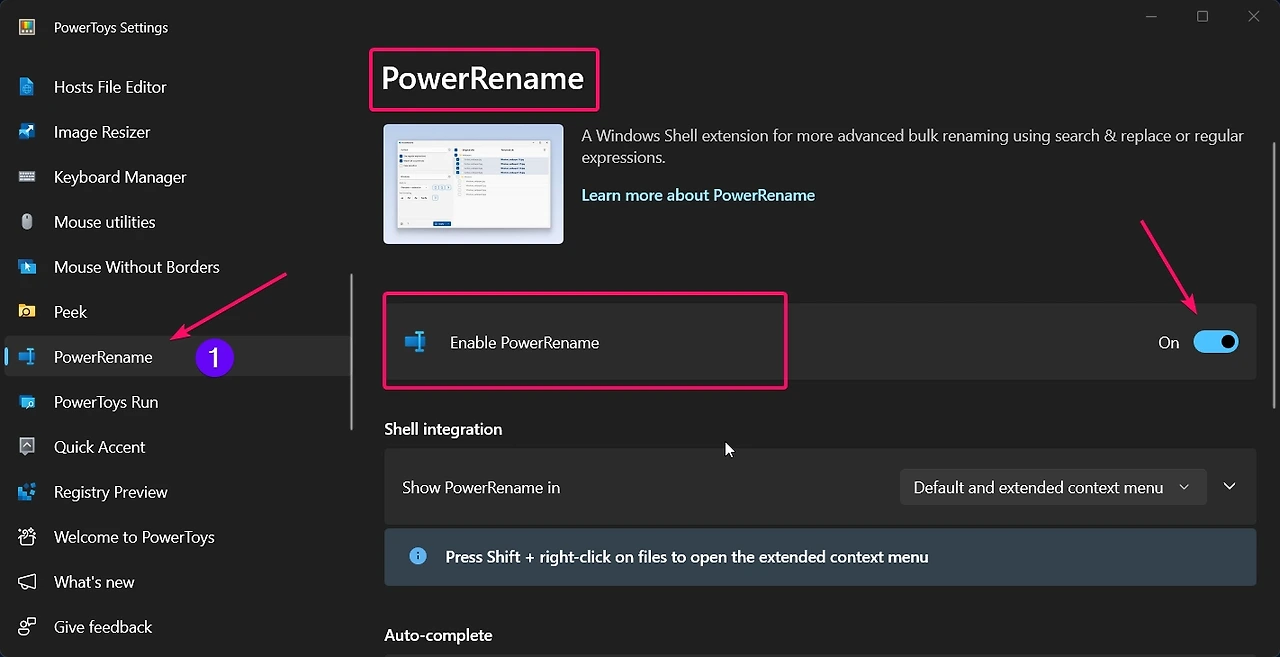Select the Peek sidebar item
Image resolution: width=1280 pixels, height=657 pixels.
176,312
